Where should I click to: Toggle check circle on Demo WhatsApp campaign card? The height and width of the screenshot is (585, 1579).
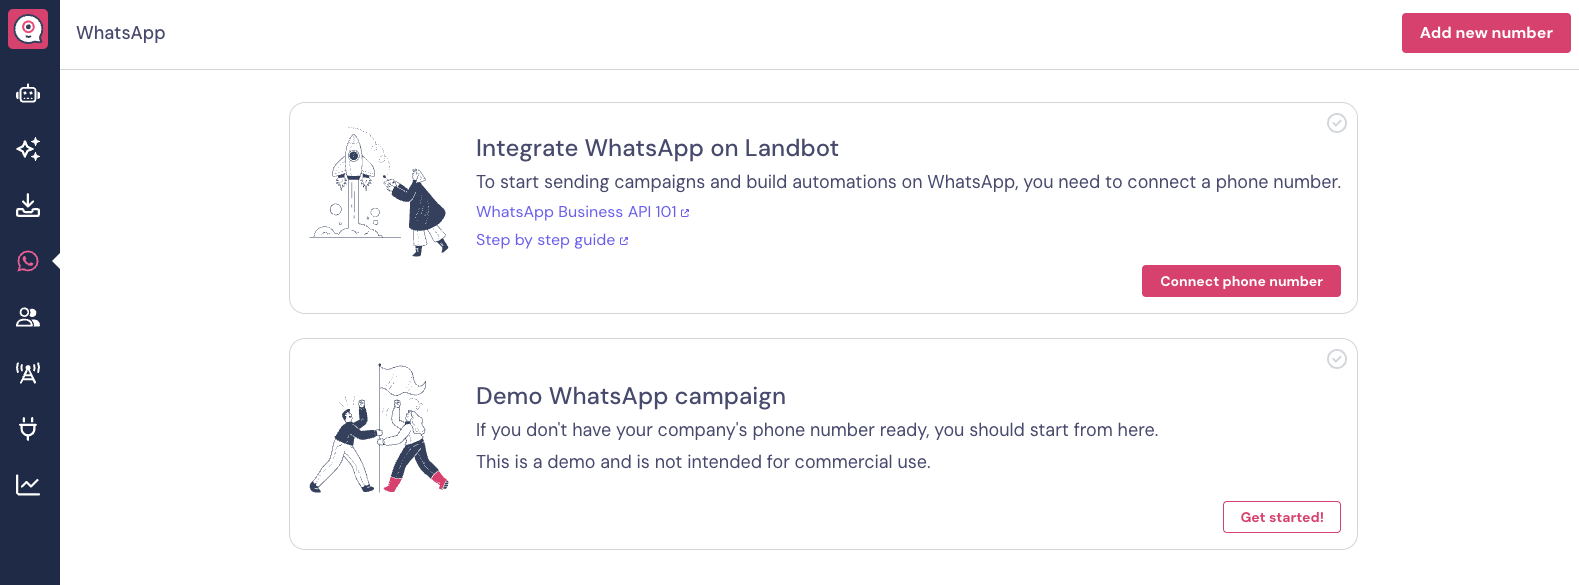pos(1336,359)
